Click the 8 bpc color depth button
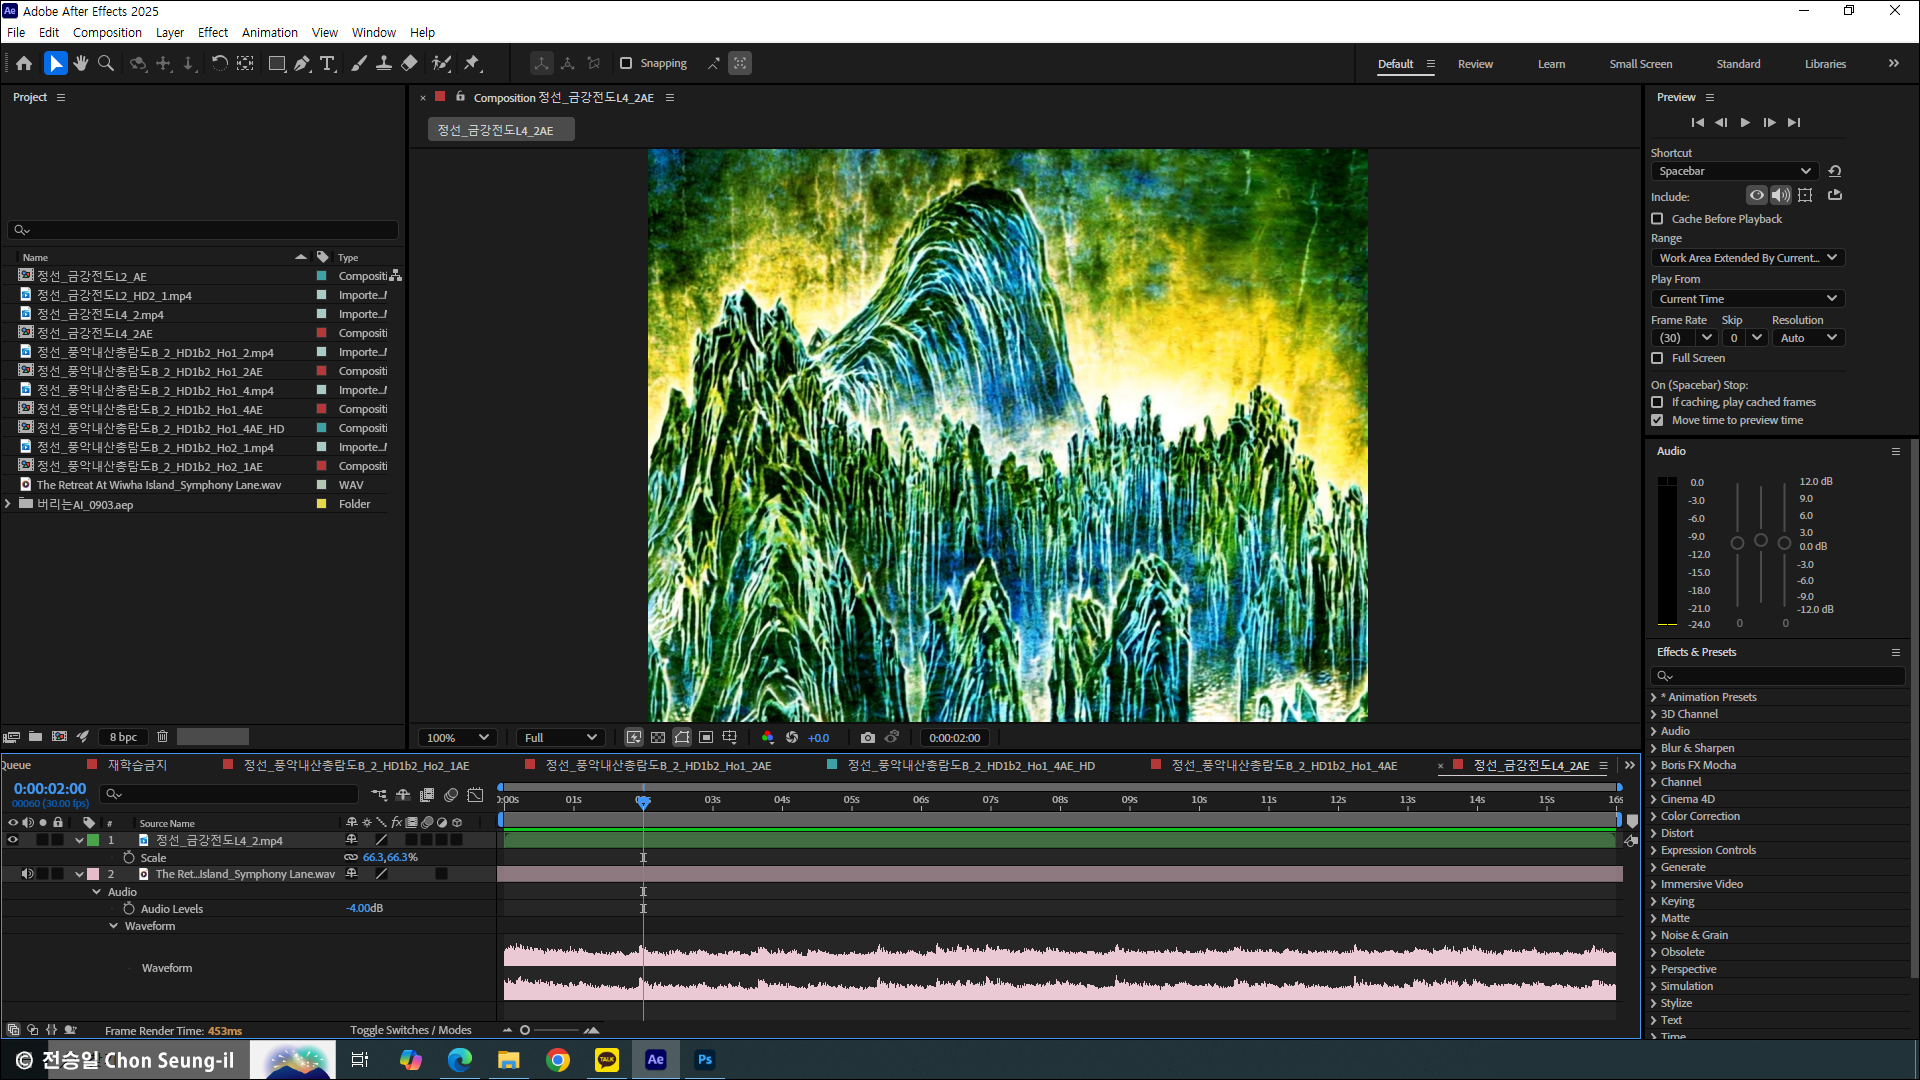Screen dimensions: 1920x1080 point(124,737)
